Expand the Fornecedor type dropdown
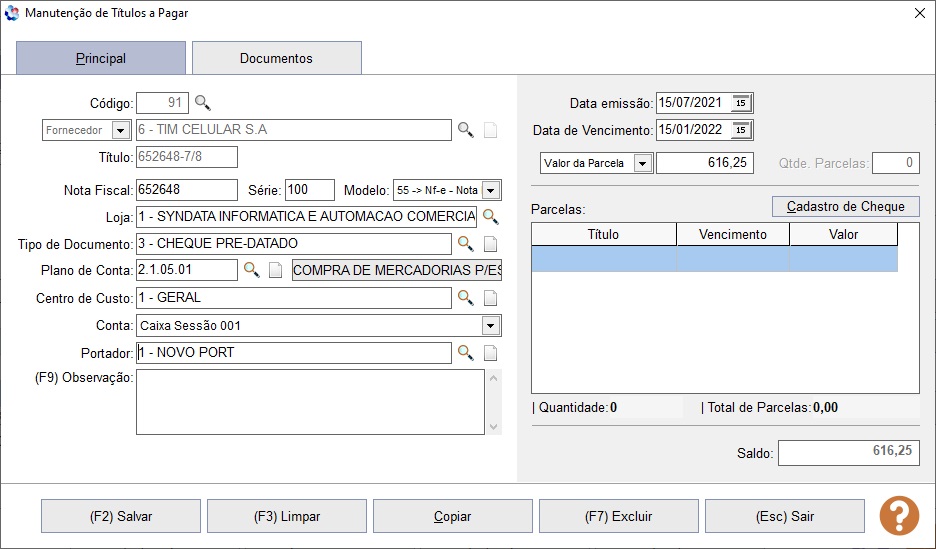 tap(121, 130)
